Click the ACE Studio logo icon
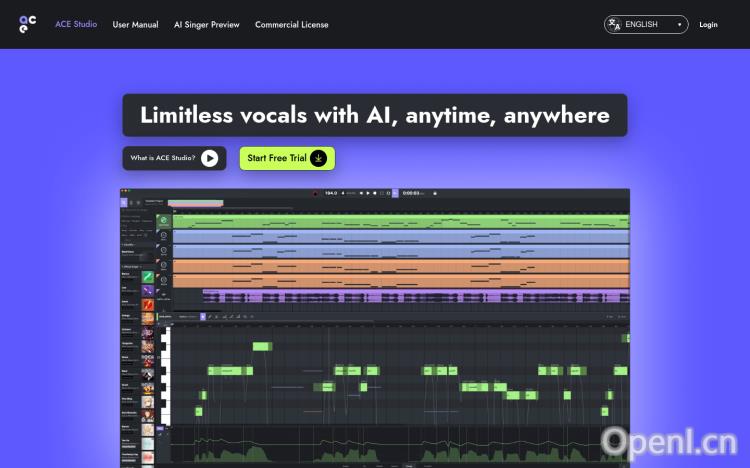Viewport: 750px width, 468px height. (x=27, y=24)
